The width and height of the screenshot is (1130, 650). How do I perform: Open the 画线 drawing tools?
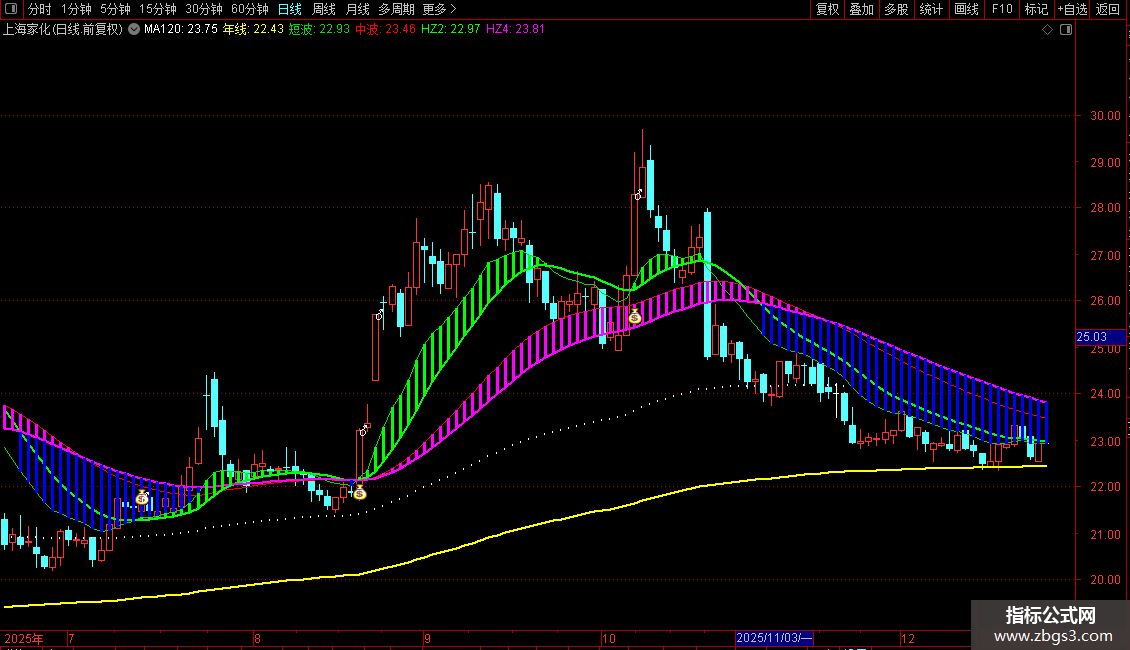pyautogui.click(x=966, y=9)
